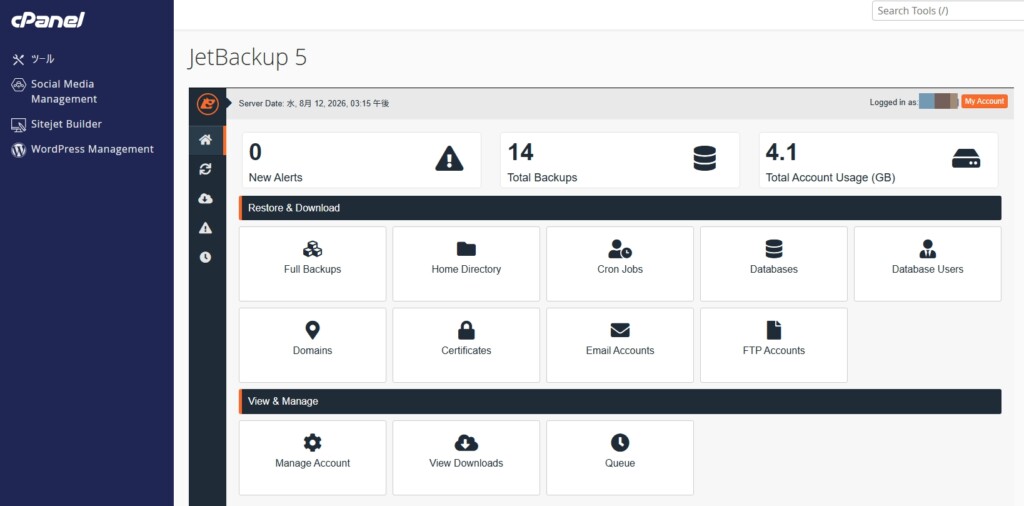This screenshot has height=506, width=1024.
Task: Click the hard drive icon on Account Usage
Action: point(966,159)
